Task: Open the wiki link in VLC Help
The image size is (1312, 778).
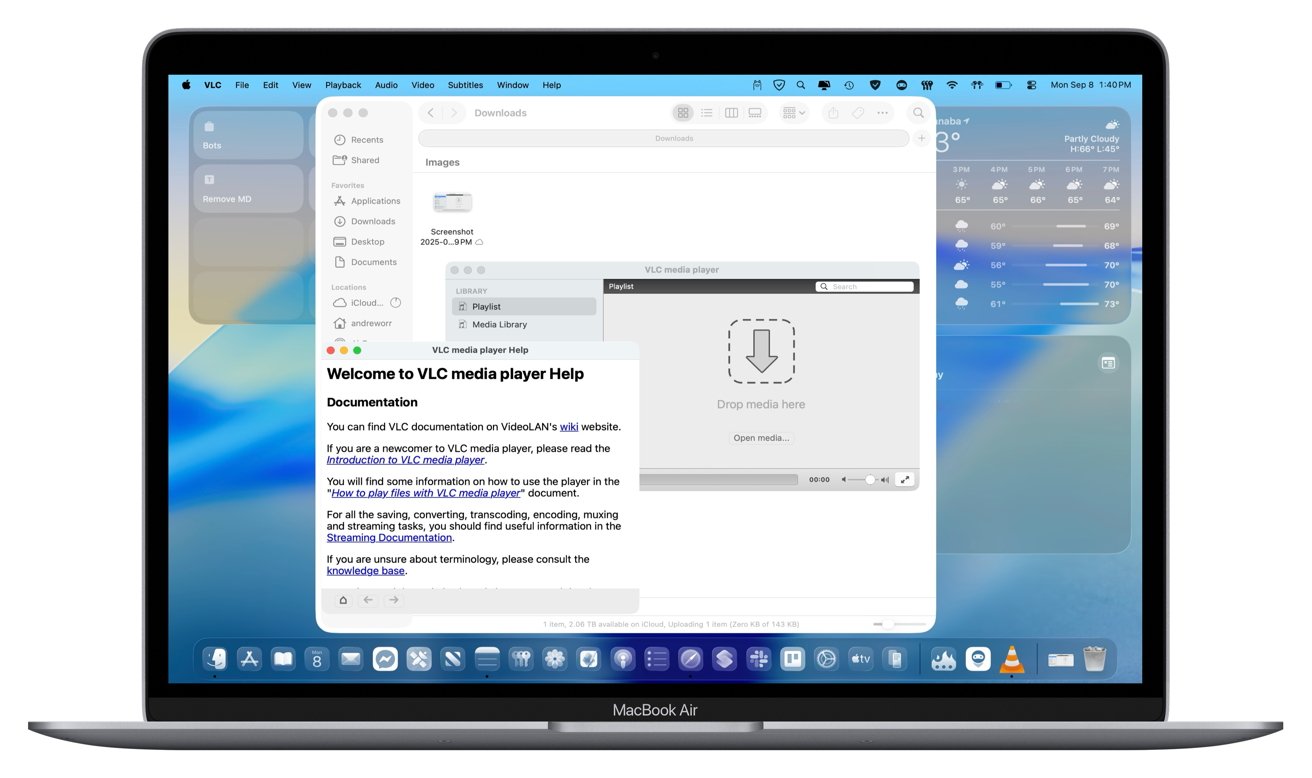Action: point(569,426)
